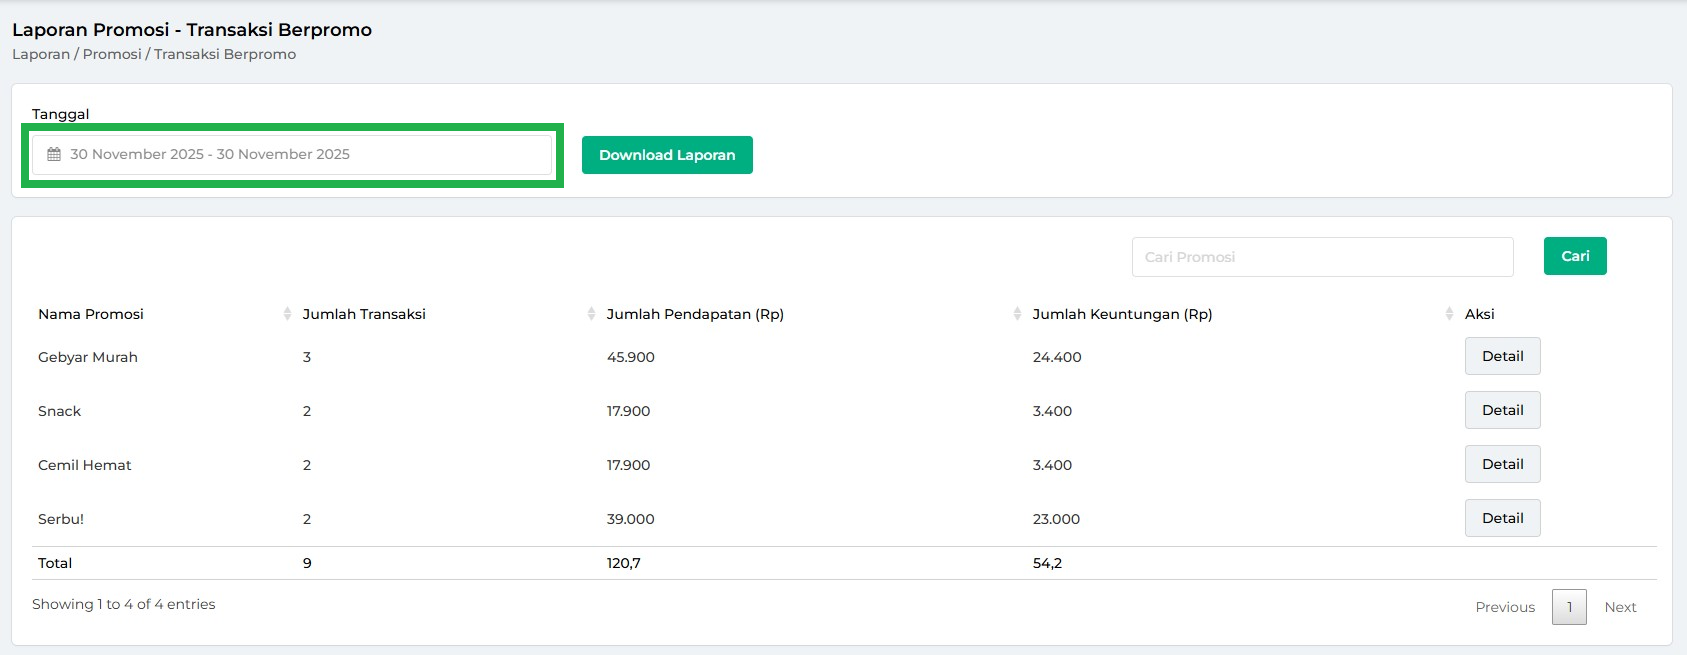The width and height of the screenshot is (1687, 655).
Task: Click the Aksi column header
Action: [x=1479, y=314]
